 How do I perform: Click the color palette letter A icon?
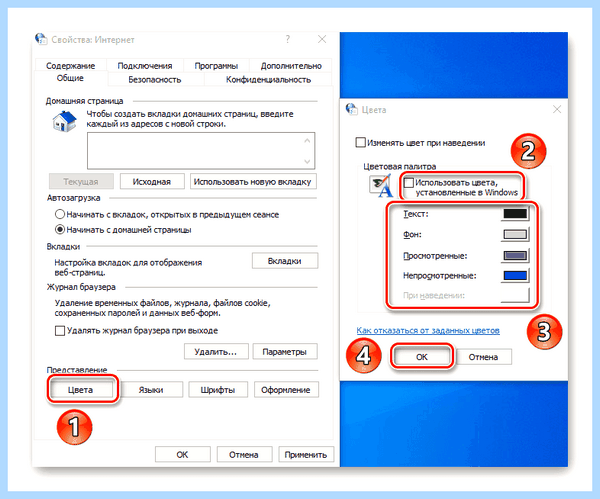click(381, 186)
